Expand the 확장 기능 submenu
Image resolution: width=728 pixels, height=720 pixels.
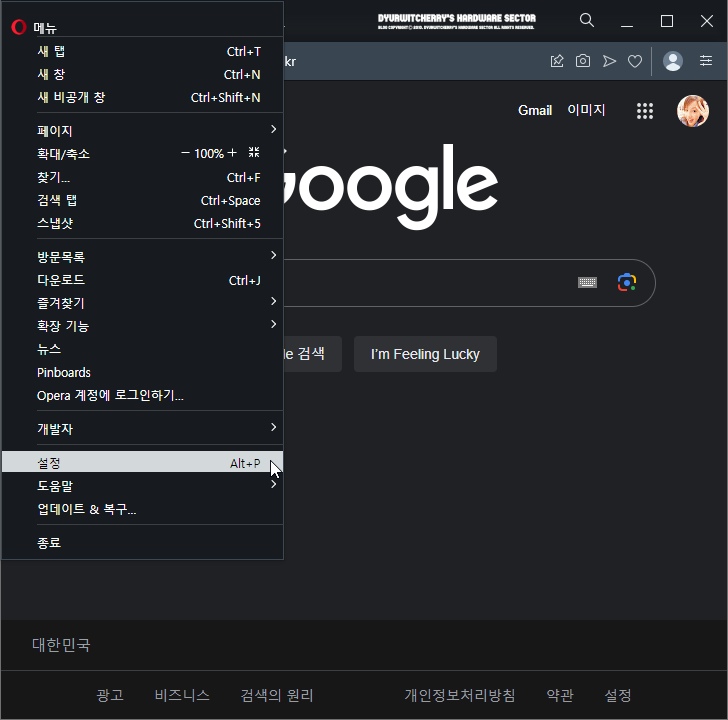pyautogui.click(x=143, y=326)
